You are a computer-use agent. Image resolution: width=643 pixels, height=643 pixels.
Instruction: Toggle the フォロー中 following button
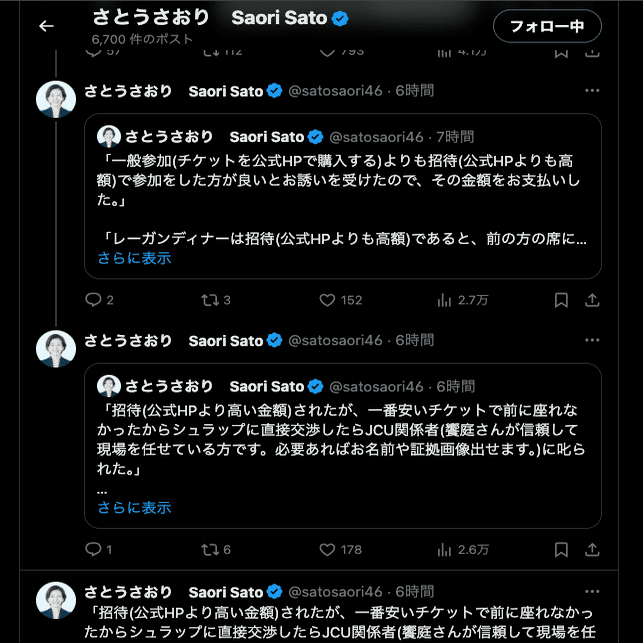click(547, 26)
